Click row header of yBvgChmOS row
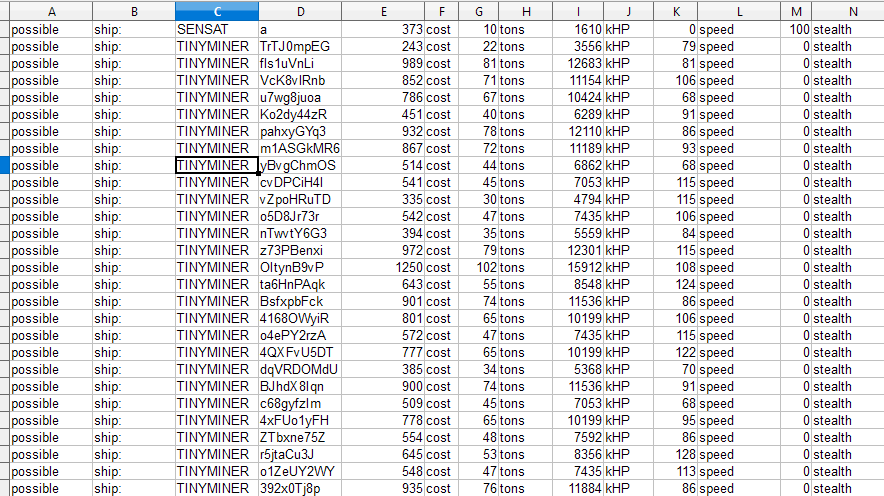 tap(5, 165)
